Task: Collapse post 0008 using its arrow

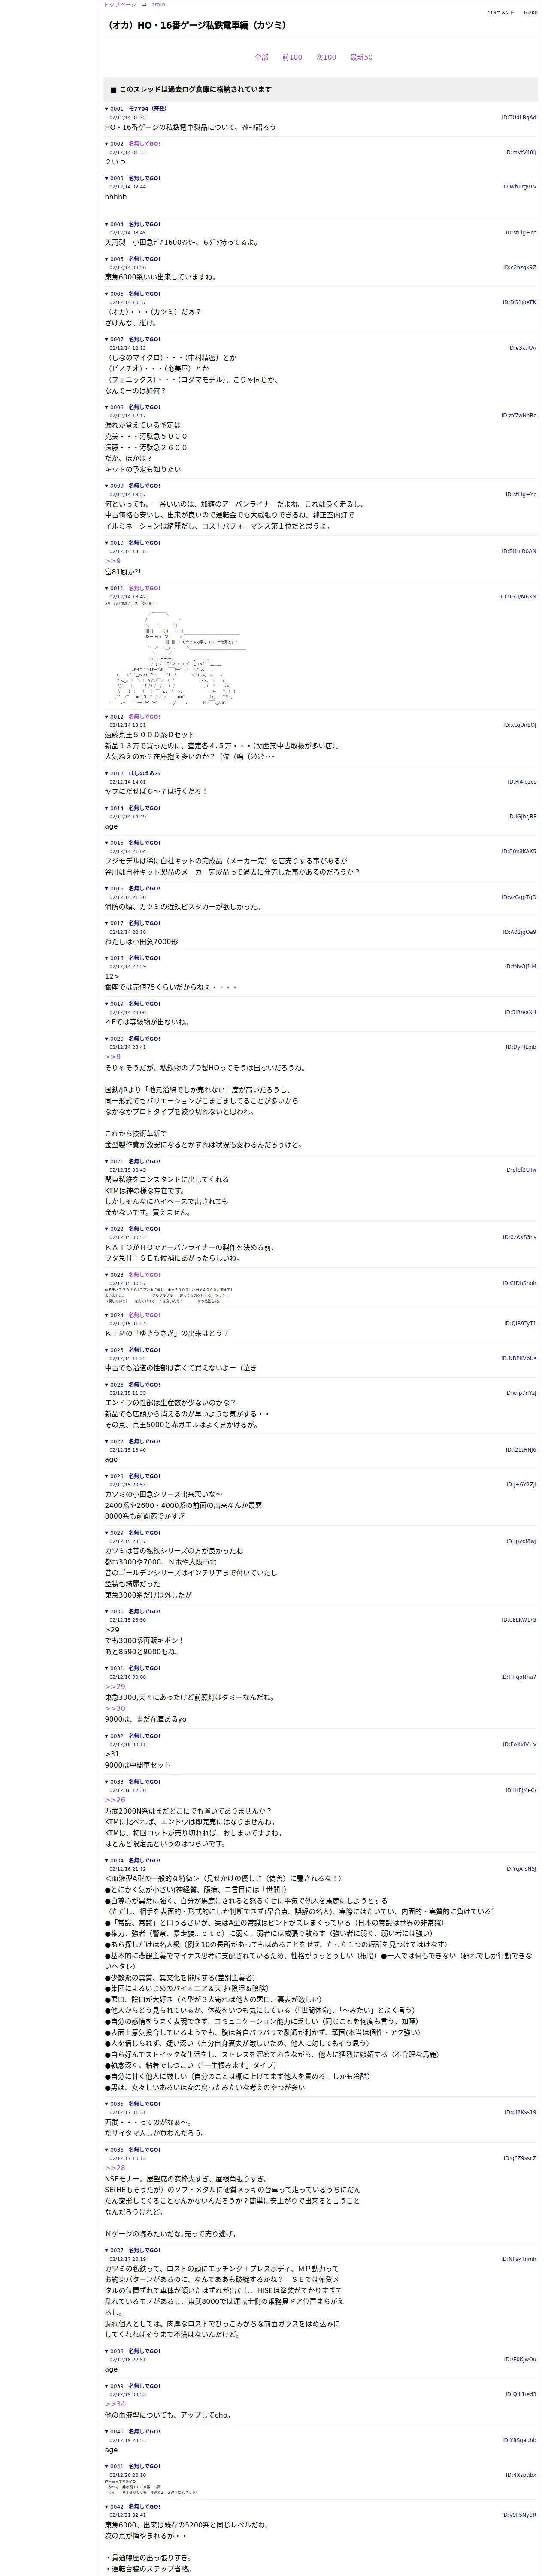Action: pyautogui.click(x=107, y=408)
